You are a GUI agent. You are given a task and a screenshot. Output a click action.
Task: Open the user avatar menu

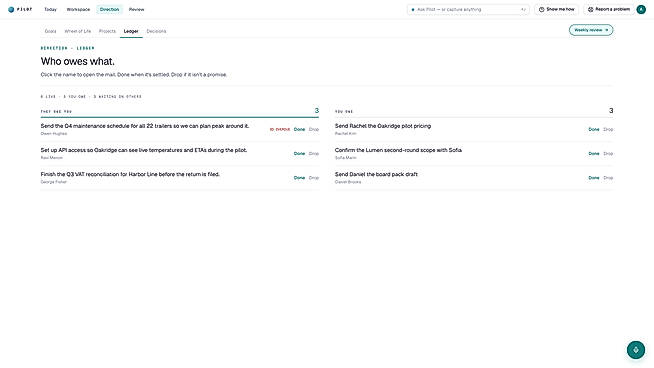(641, 9)
